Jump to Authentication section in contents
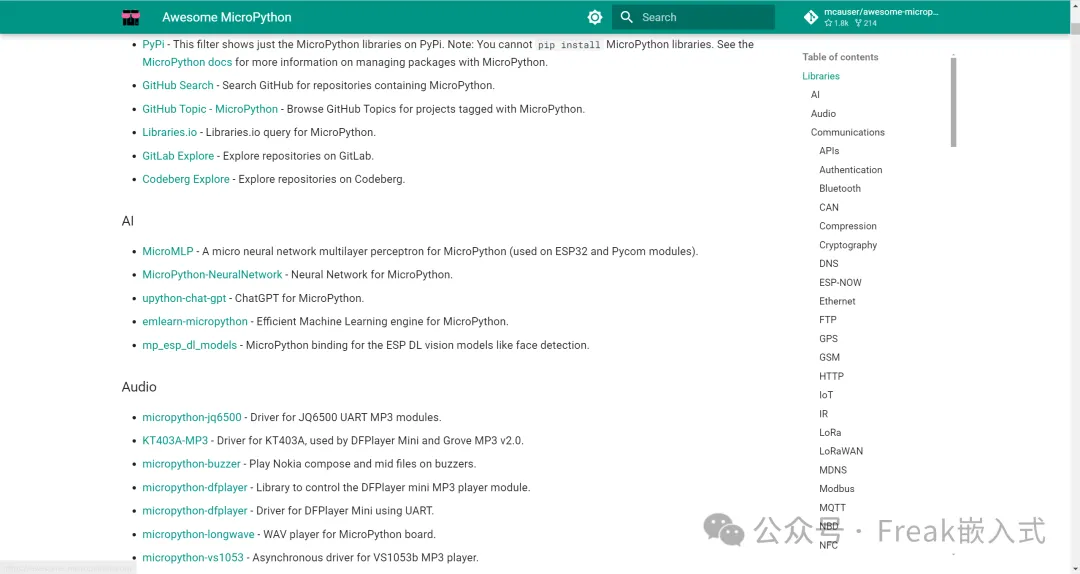 851,170
